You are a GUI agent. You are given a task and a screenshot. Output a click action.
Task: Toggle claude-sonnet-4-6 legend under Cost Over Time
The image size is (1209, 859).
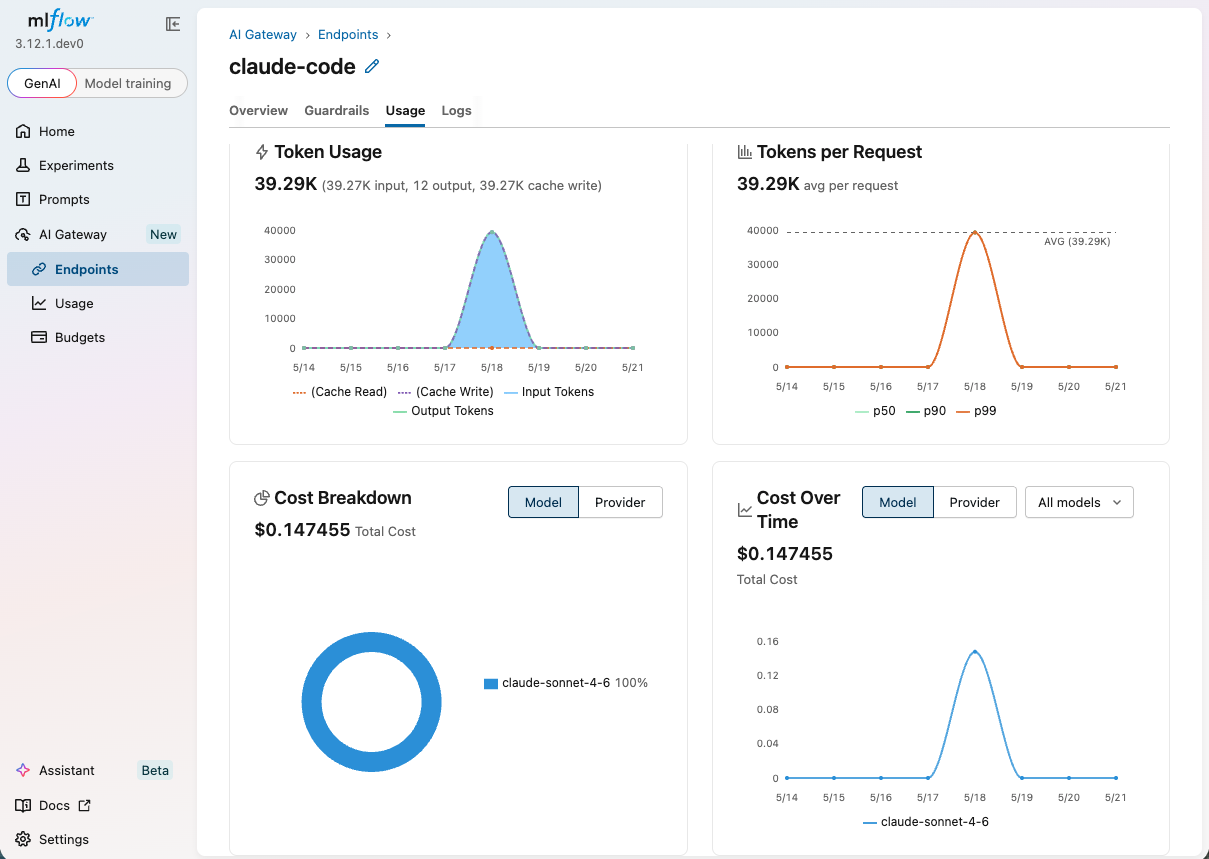pyautogui.click(x=925, y=822)
